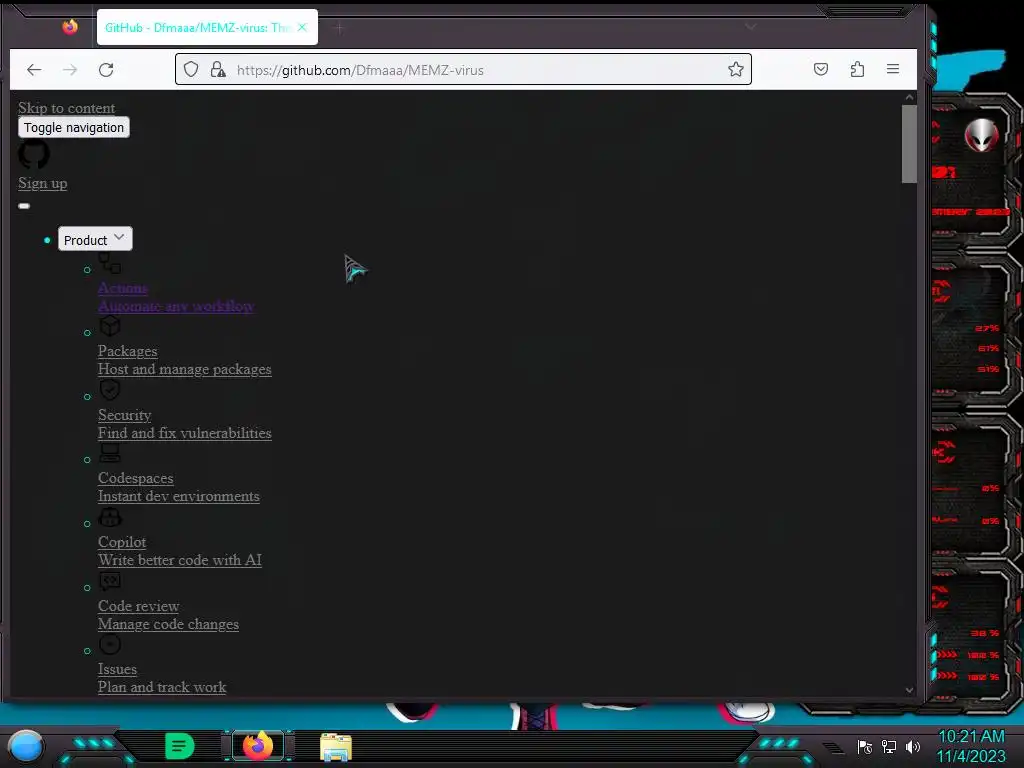
Task: Bookmark this page with the star icon
Action: click(735, 69)
